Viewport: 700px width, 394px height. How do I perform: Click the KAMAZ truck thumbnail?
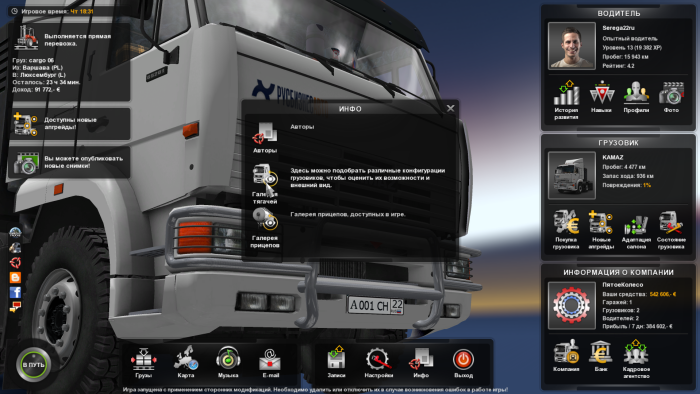coord(572,175)
